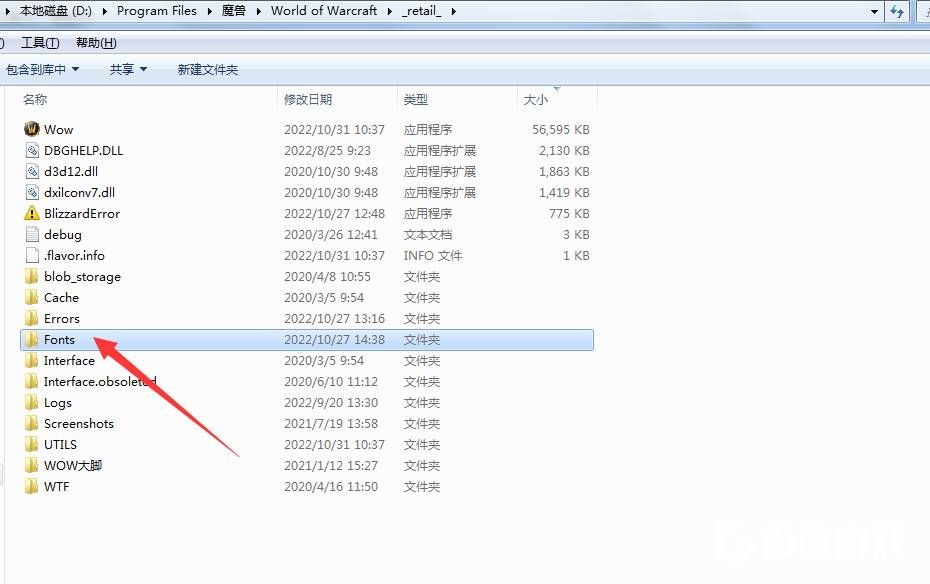Expand the 本地磁盘 (D:) breadcrumb arrow
This screenshot has height=584, width=930.
[x=105, y=11]
